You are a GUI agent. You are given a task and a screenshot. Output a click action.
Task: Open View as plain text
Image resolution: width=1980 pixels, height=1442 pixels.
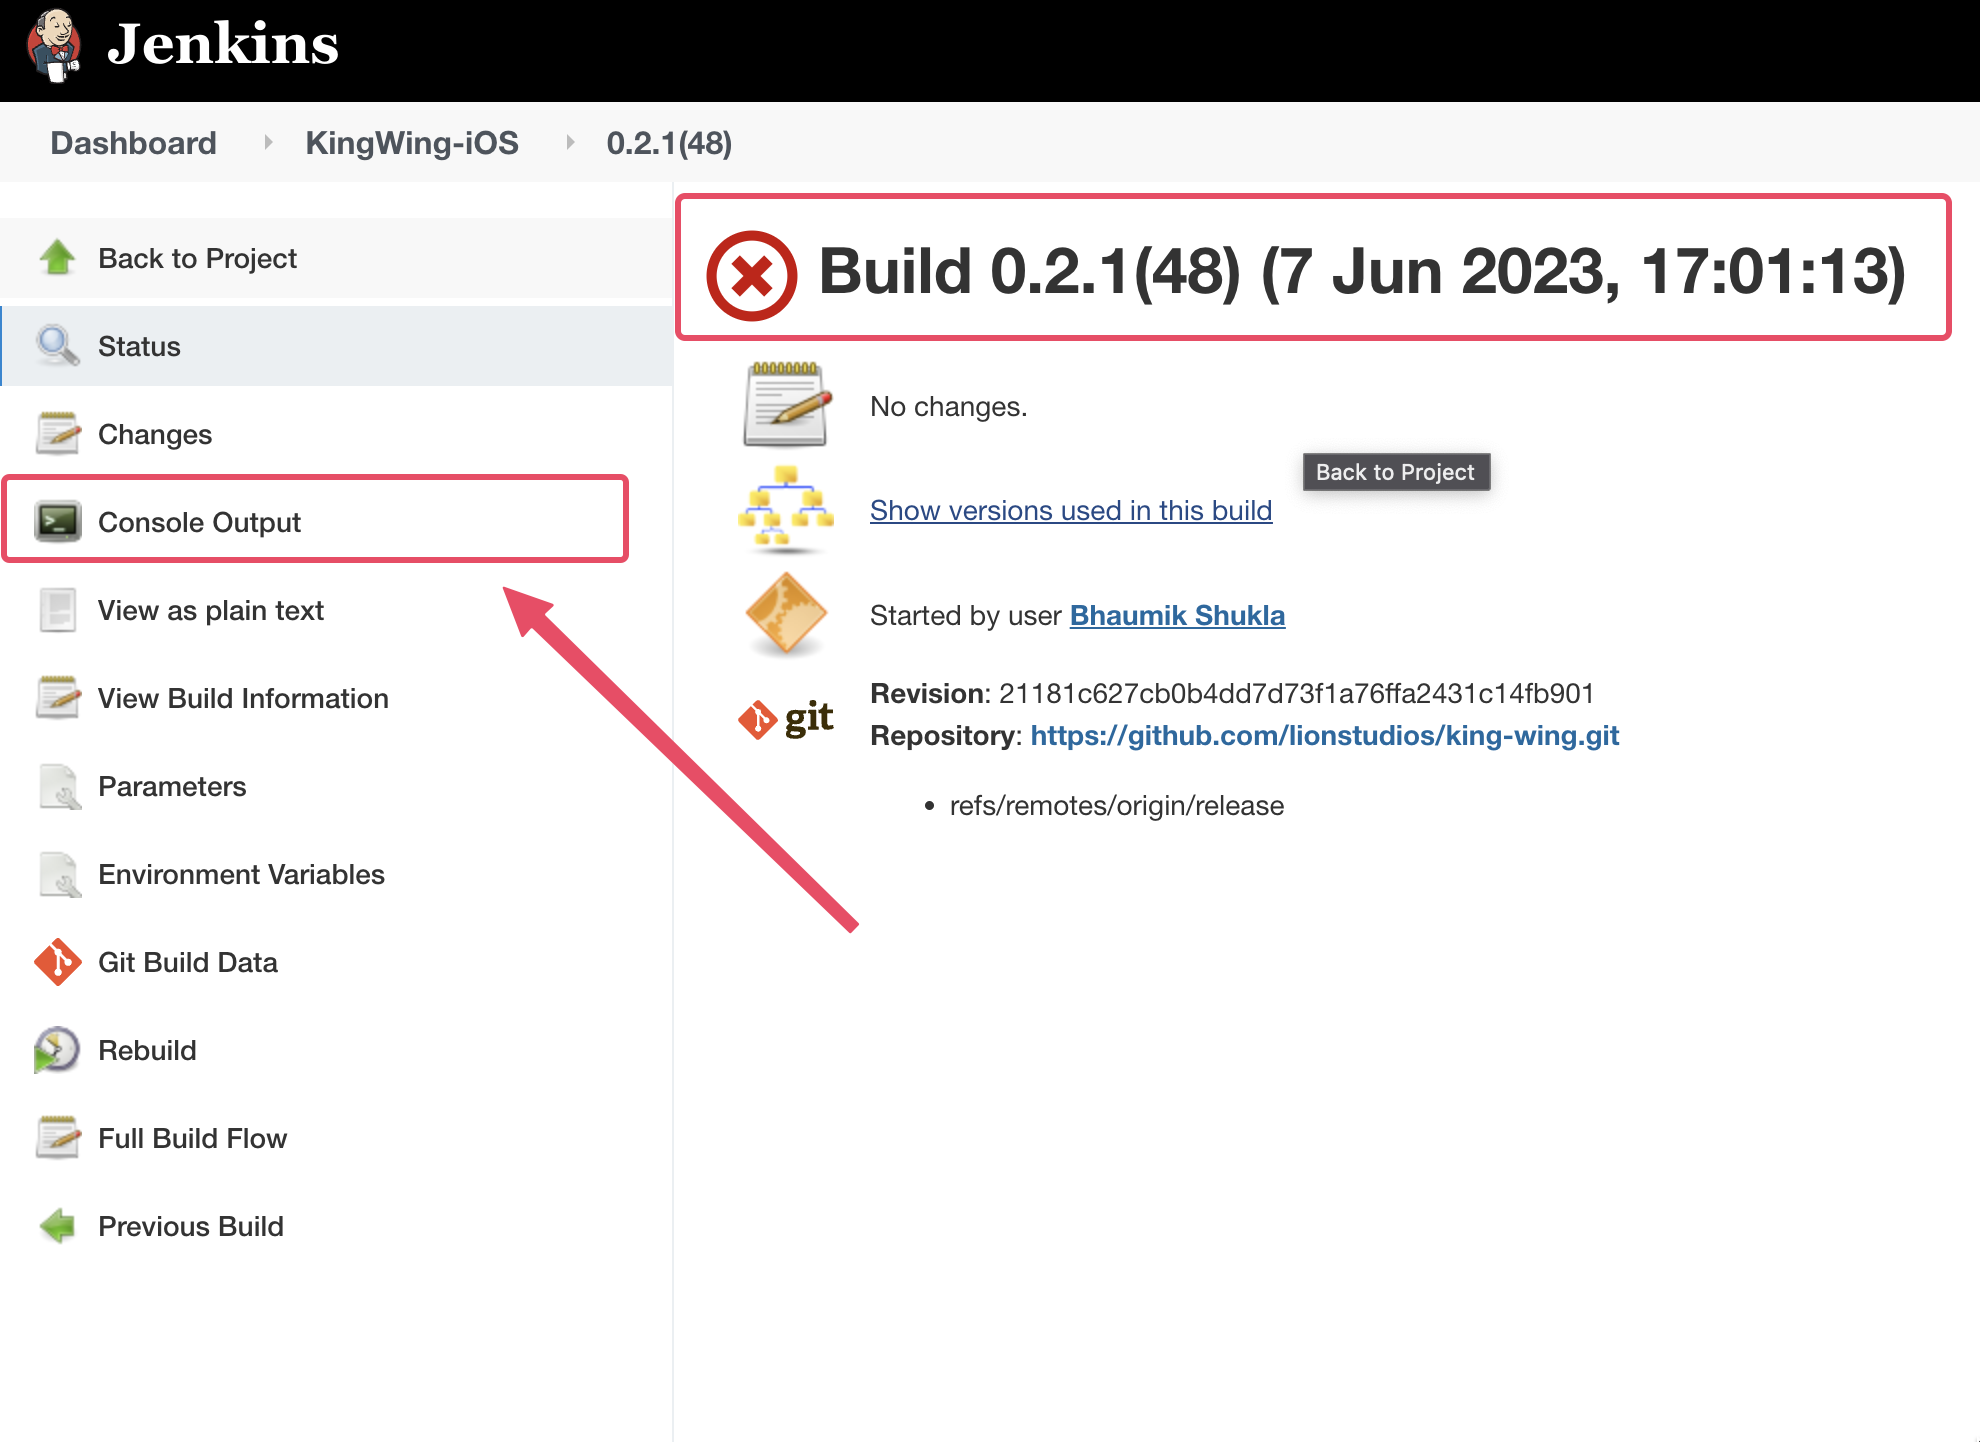[x=211, y=610]
